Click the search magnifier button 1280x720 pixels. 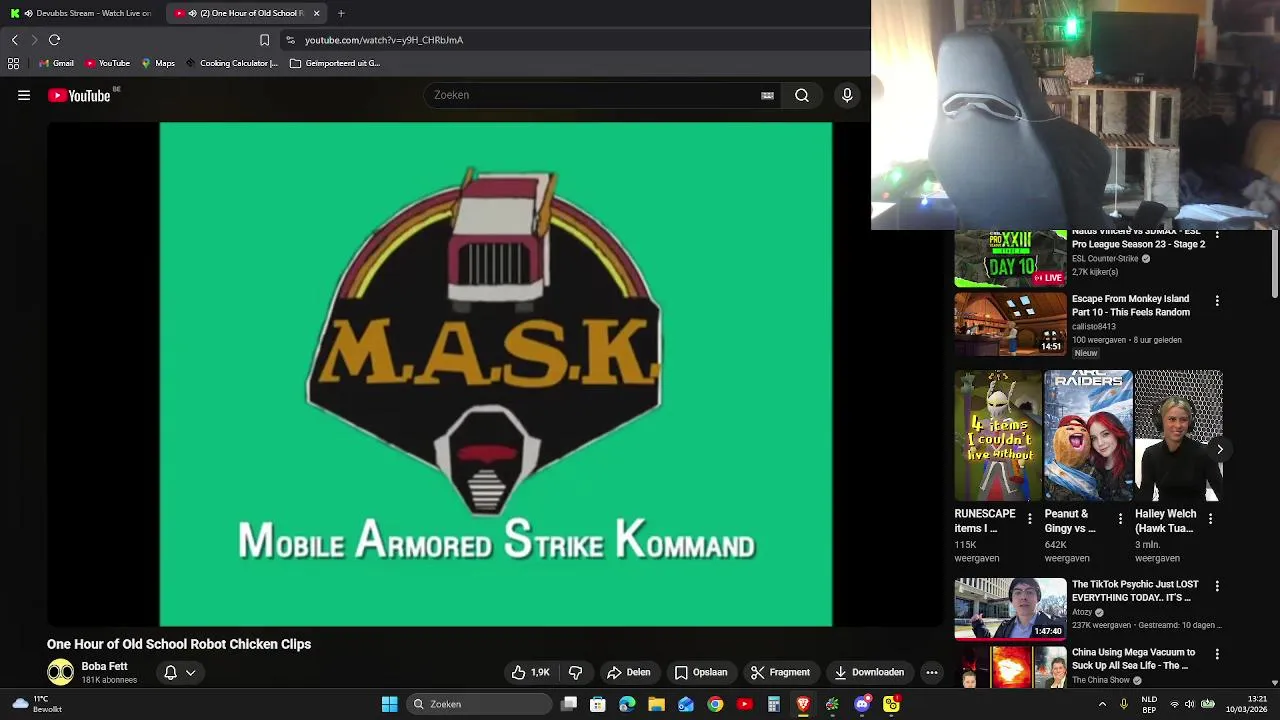802,95
